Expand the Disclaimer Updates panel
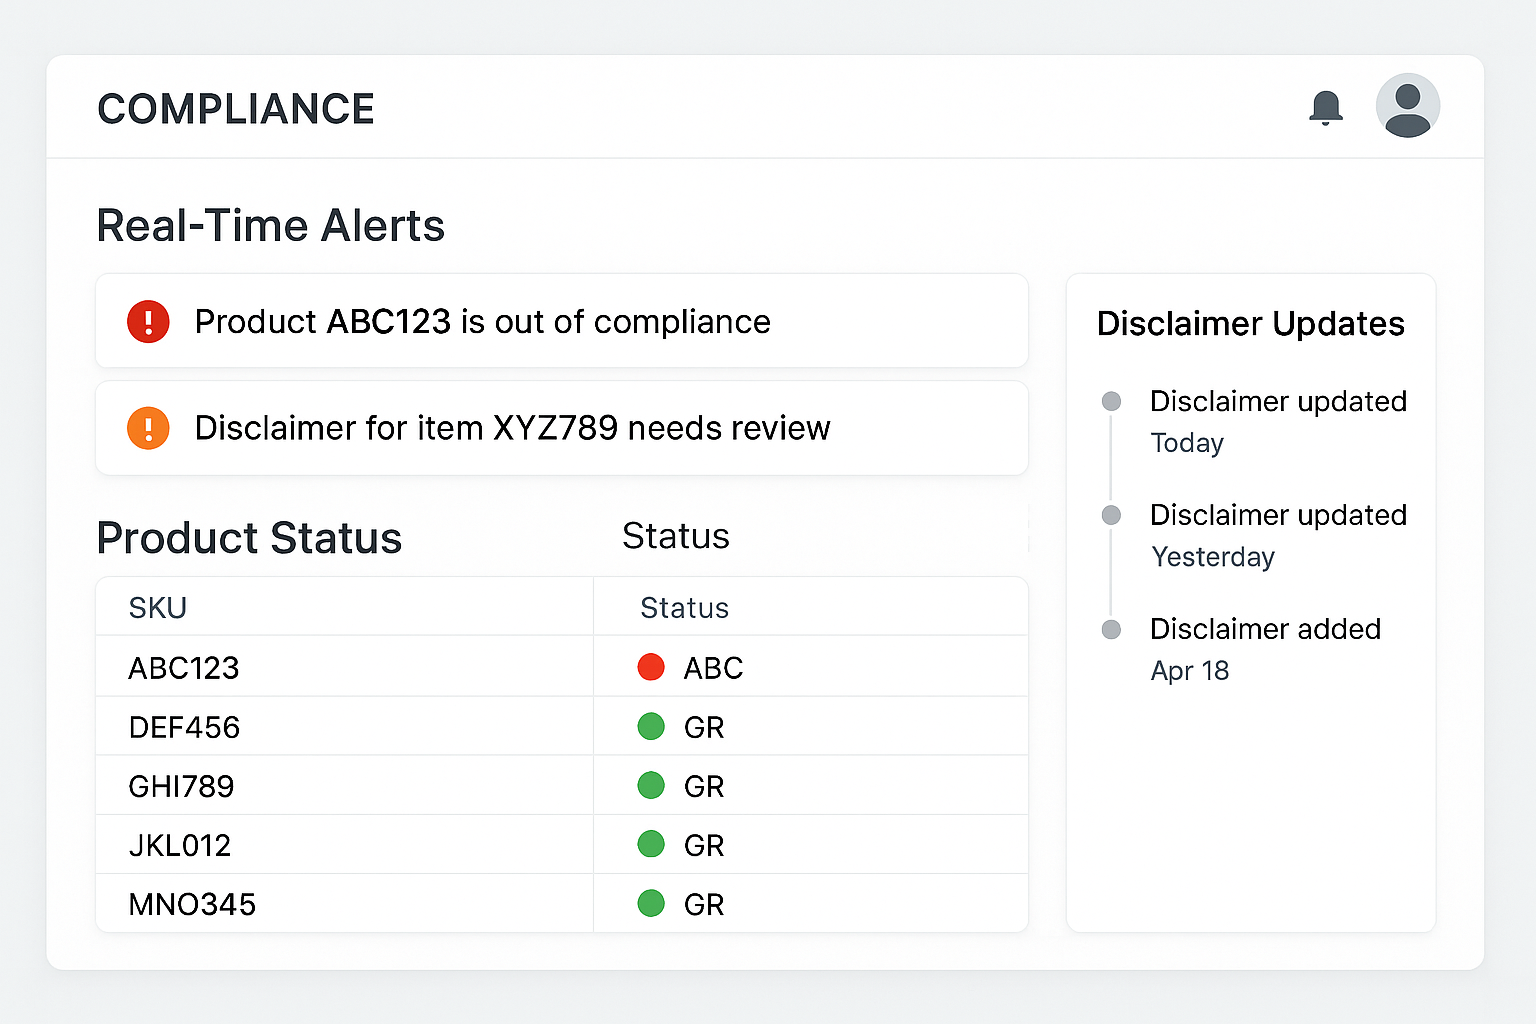 click(1250, 323)
